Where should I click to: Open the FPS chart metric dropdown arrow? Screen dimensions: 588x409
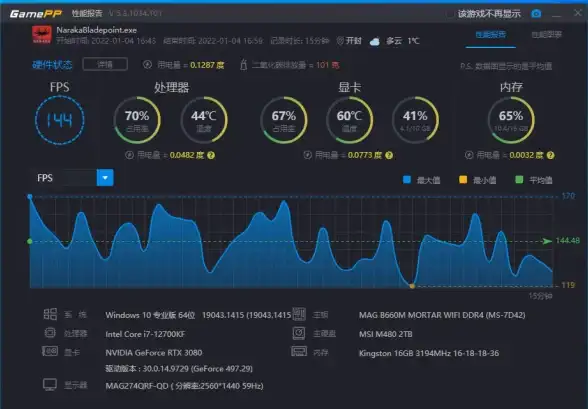tap(105, 178)
